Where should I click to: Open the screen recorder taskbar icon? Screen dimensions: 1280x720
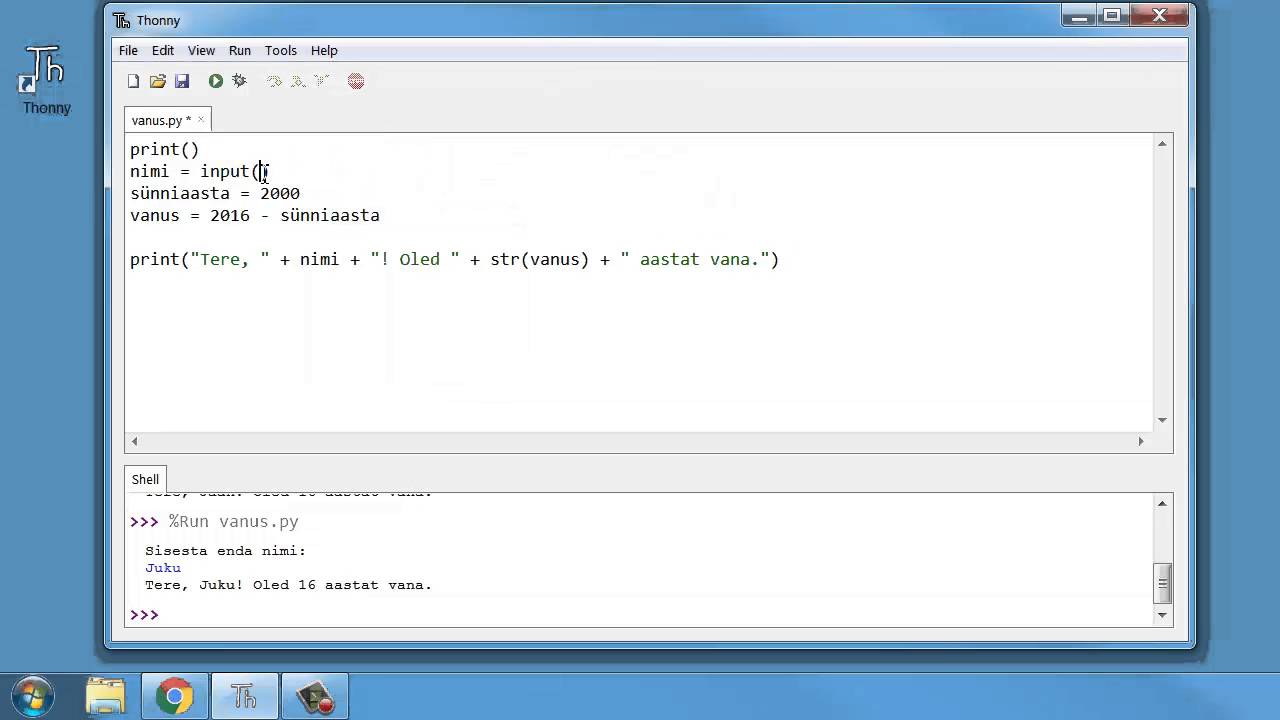pos(315,697)
